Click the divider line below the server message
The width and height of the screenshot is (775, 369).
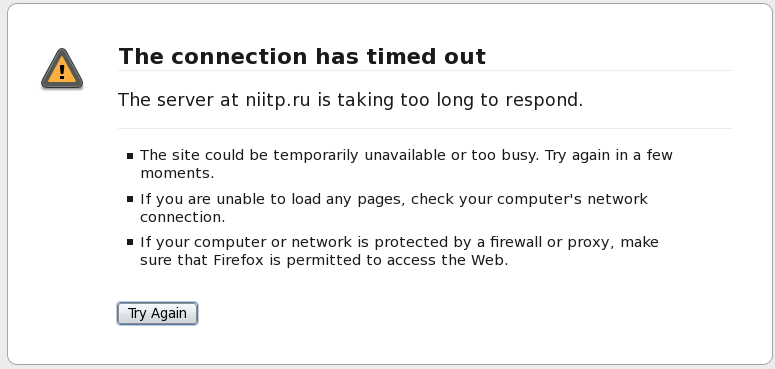pyautogui.click(x=425, y=128)
